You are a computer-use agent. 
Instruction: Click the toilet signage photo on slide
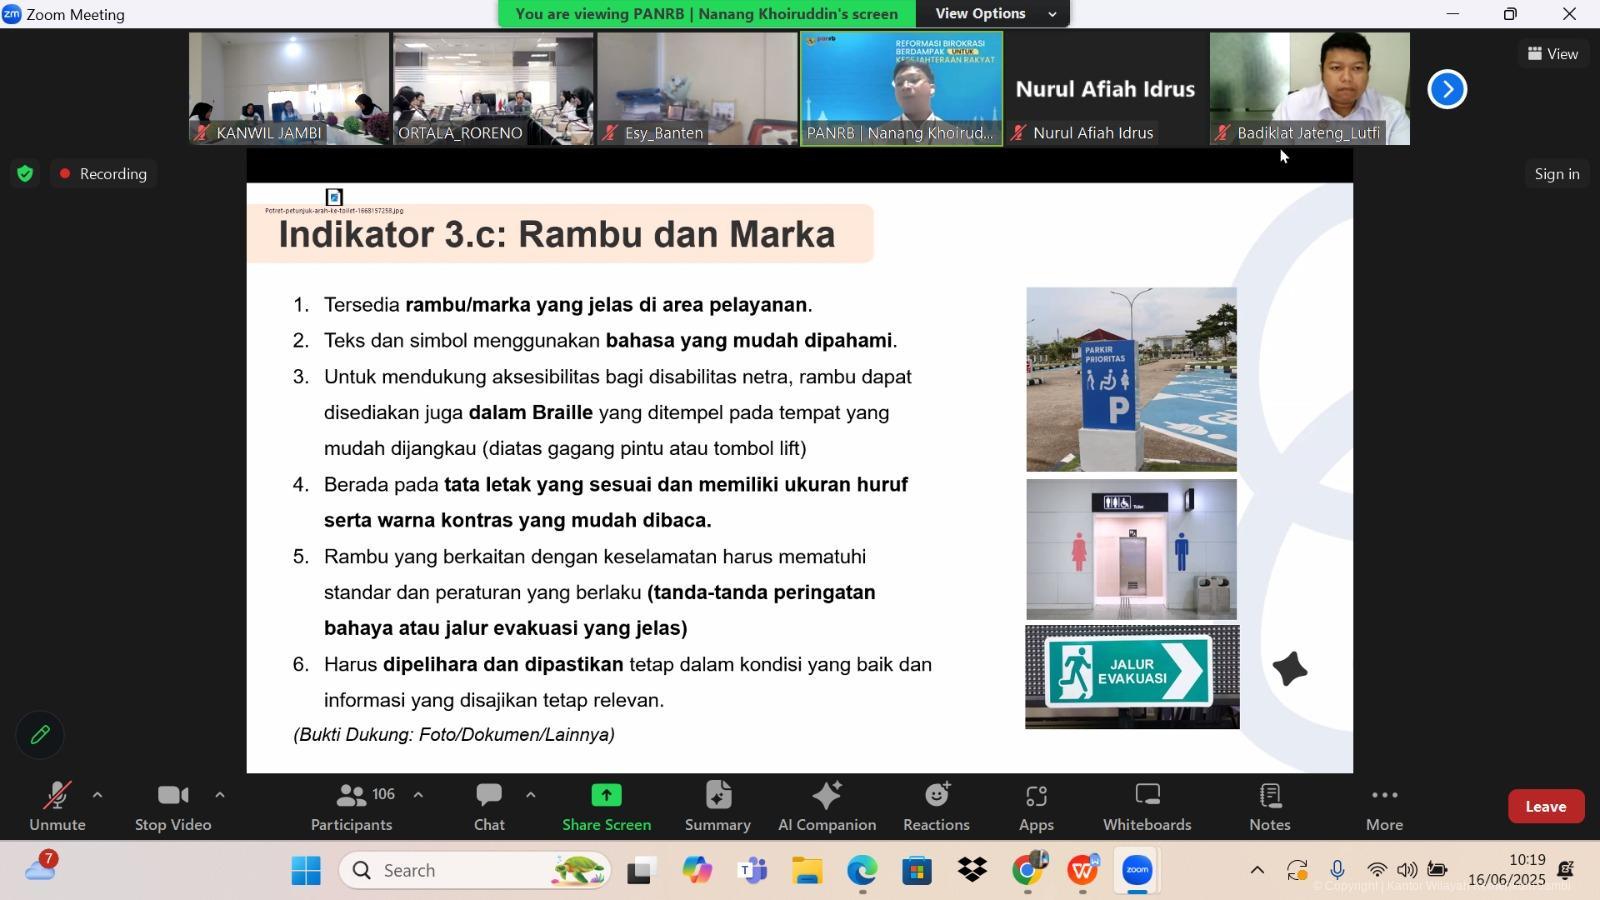tap(1131, 549)
